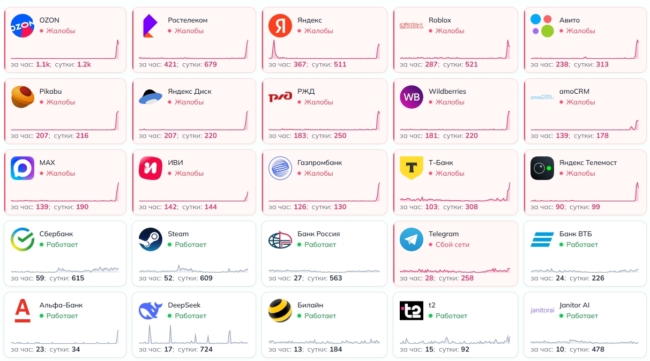Image resolution: width=650 pixels, height=361 pixels.
Task: Open the Яндекс Телемост complaints chart
Action: (585, 192)
